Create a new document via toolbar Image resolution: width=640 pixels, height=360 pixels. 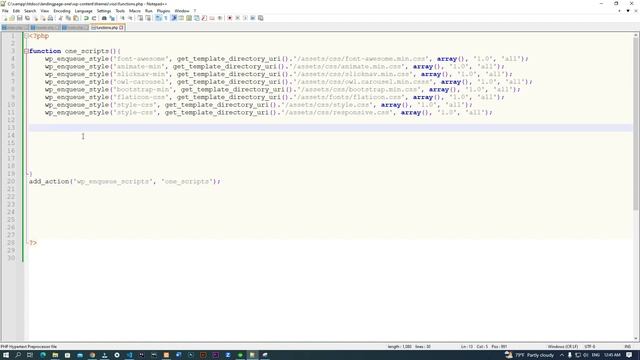(5, 18)
